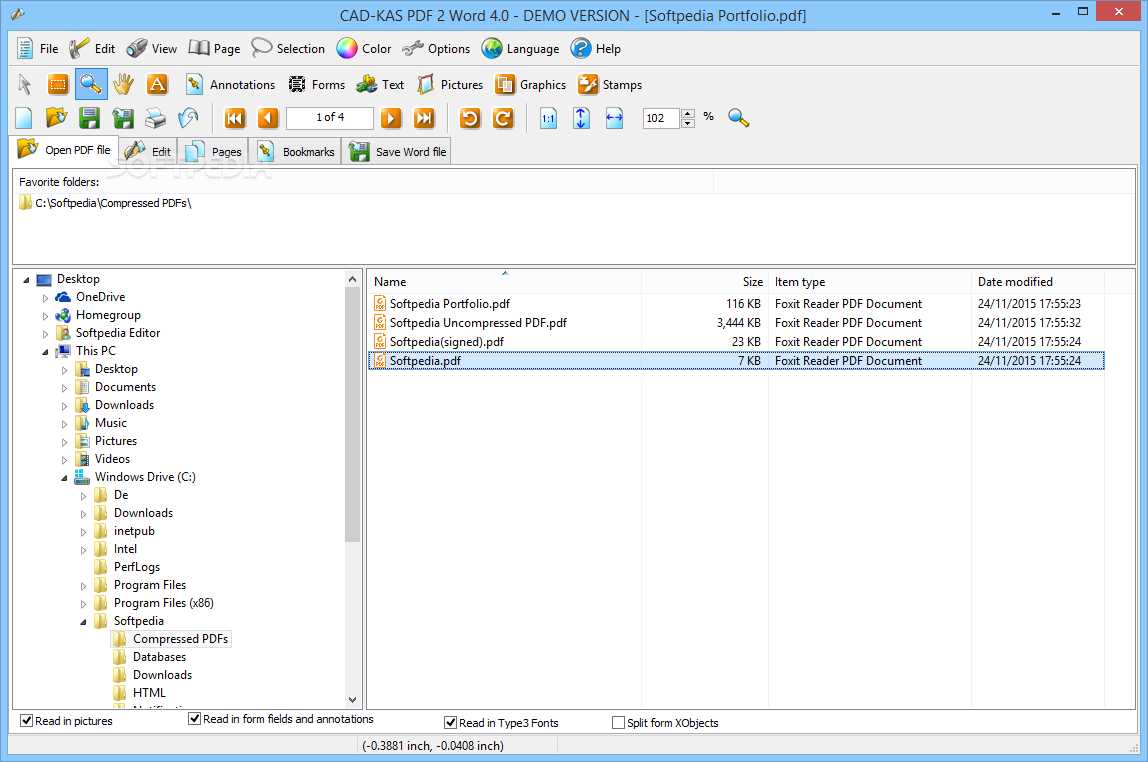Image resolution: width=1148 pixels, height=762 pixels.
Task: Open the Text toolbar item
Action: 380,85
